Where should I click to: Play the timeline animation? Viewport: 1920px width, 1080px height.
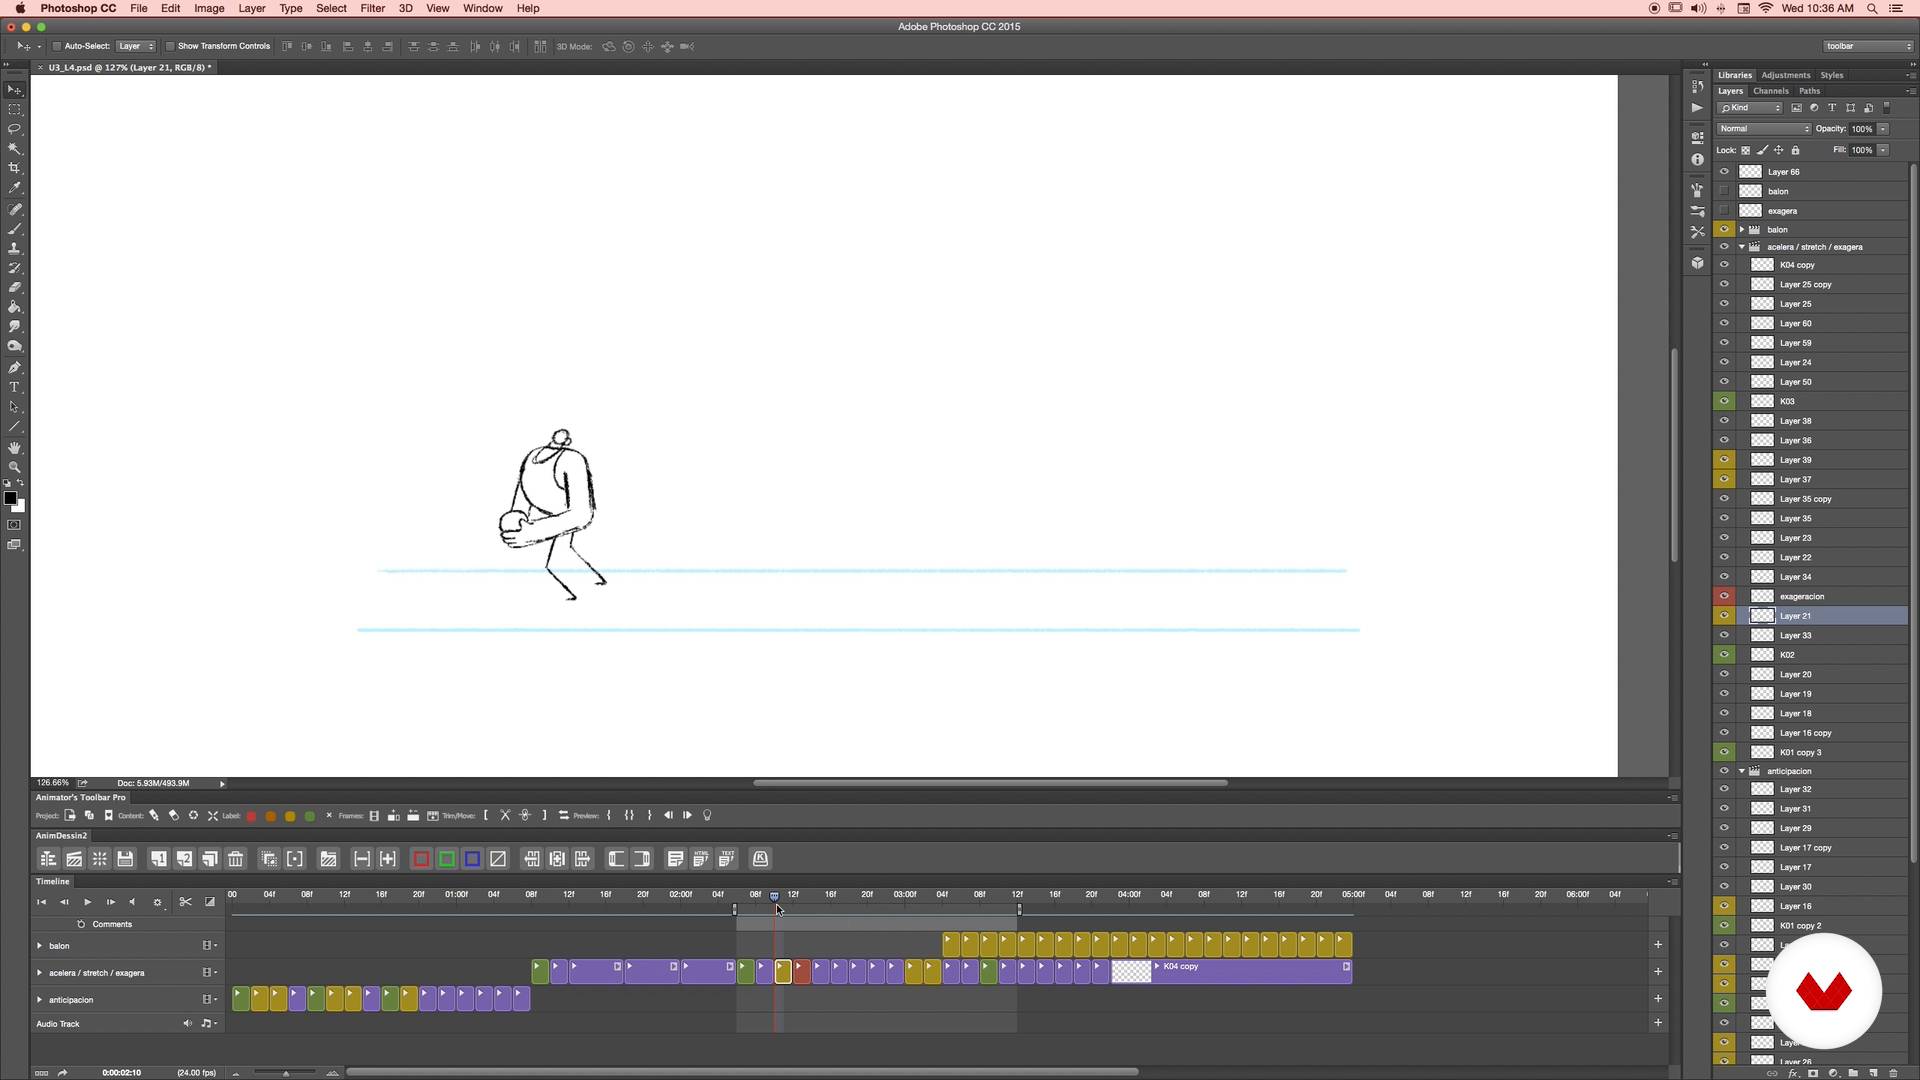click(x=87, y=902)
